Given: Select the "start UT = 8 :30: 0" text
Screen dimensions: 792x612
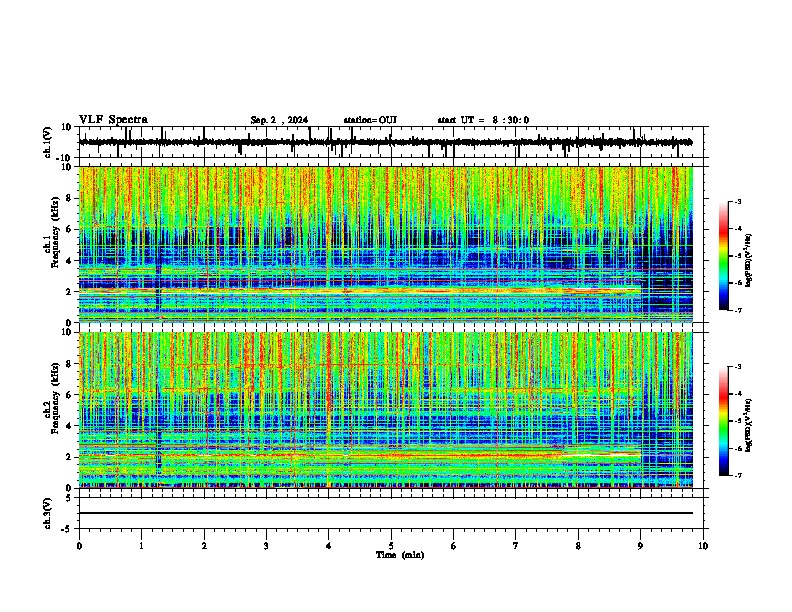Looking at the screenshot, I should tap(483, 120).
